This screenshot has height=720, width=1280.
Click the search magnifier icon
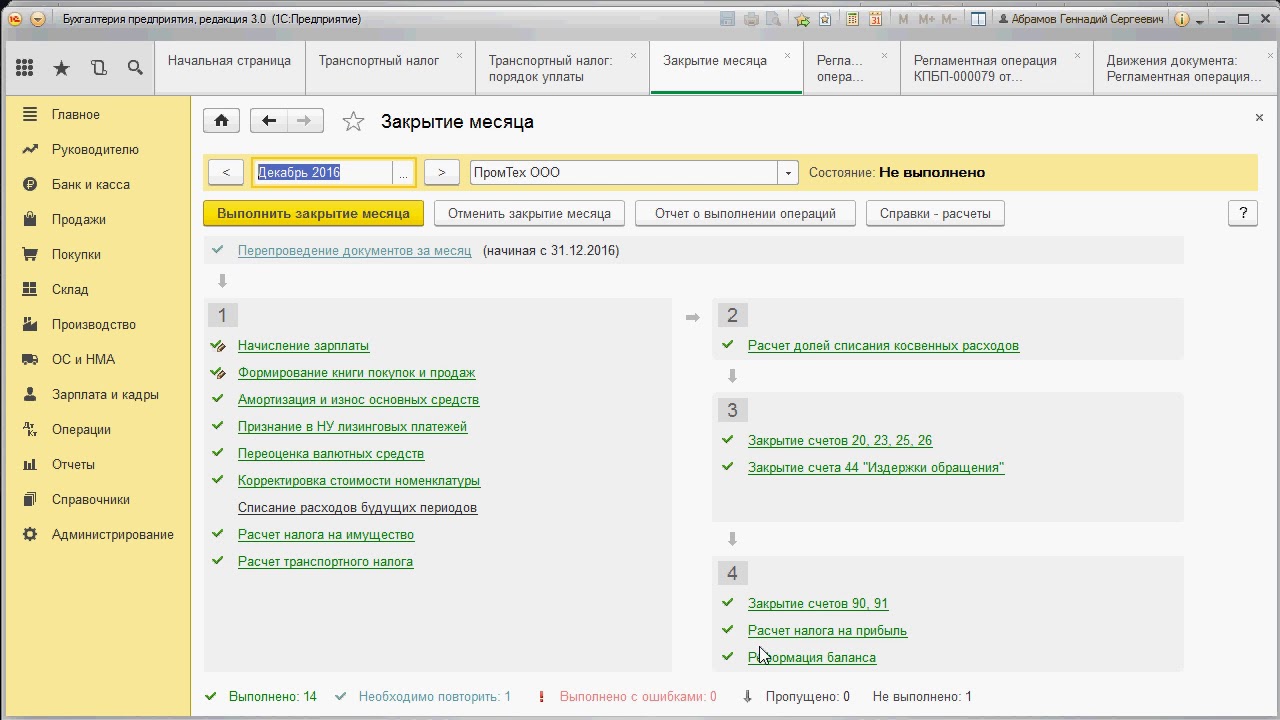(x=135, y=68)
